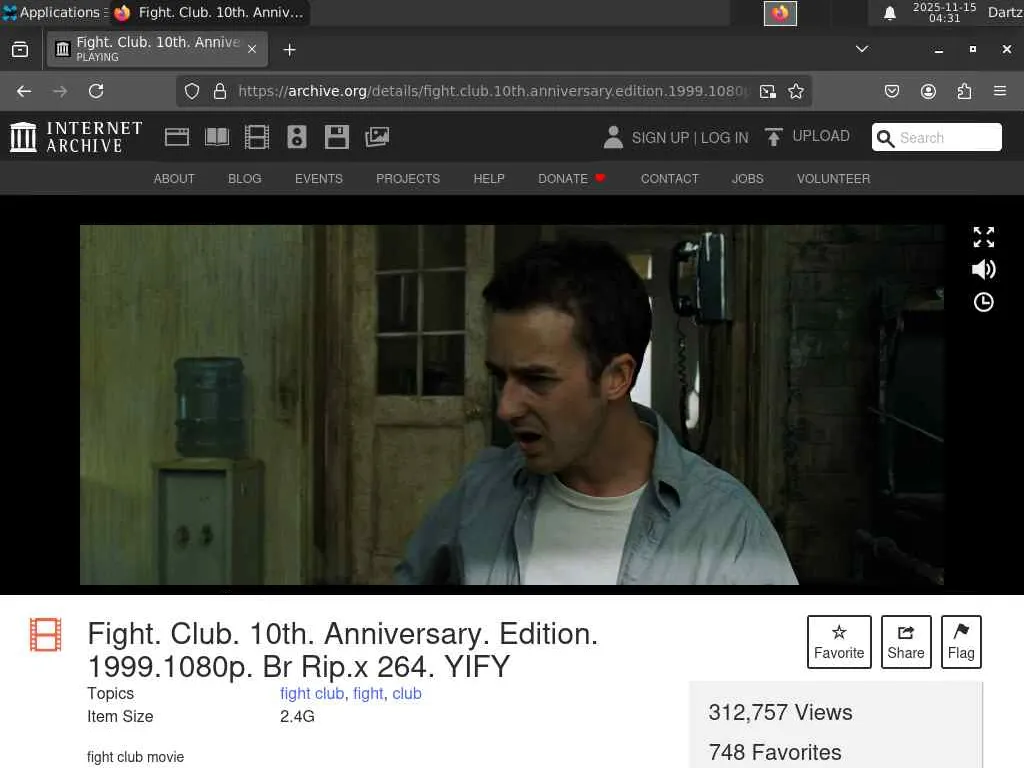Open the Texts book icon

[x=217, y=137]
